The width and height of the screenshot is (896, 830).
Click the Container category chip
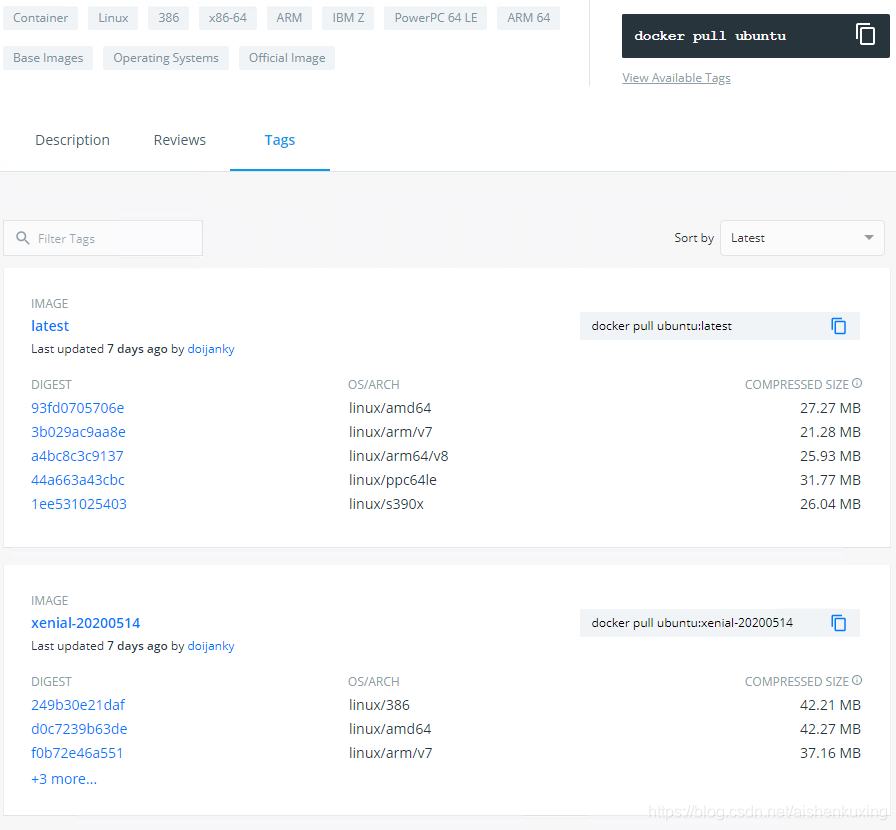[41, 18]
